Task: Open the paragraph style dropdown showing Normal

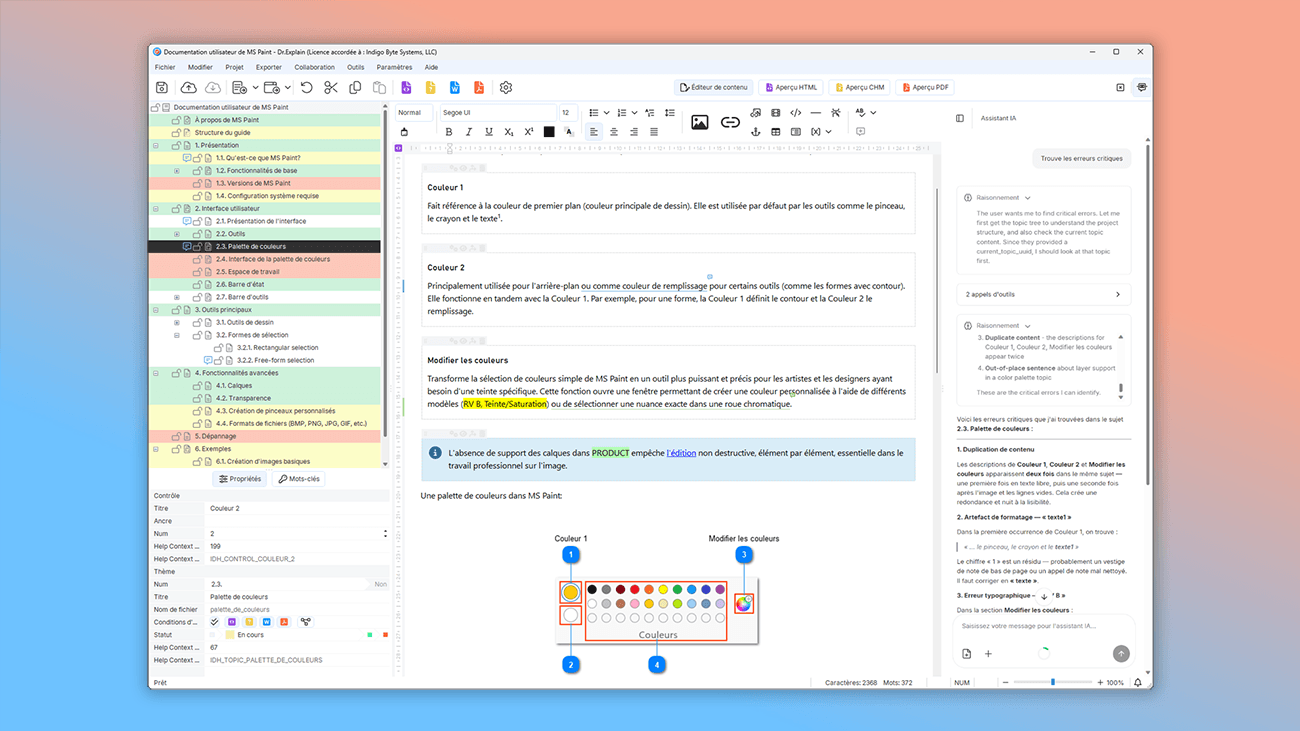Action: [414, 113]
